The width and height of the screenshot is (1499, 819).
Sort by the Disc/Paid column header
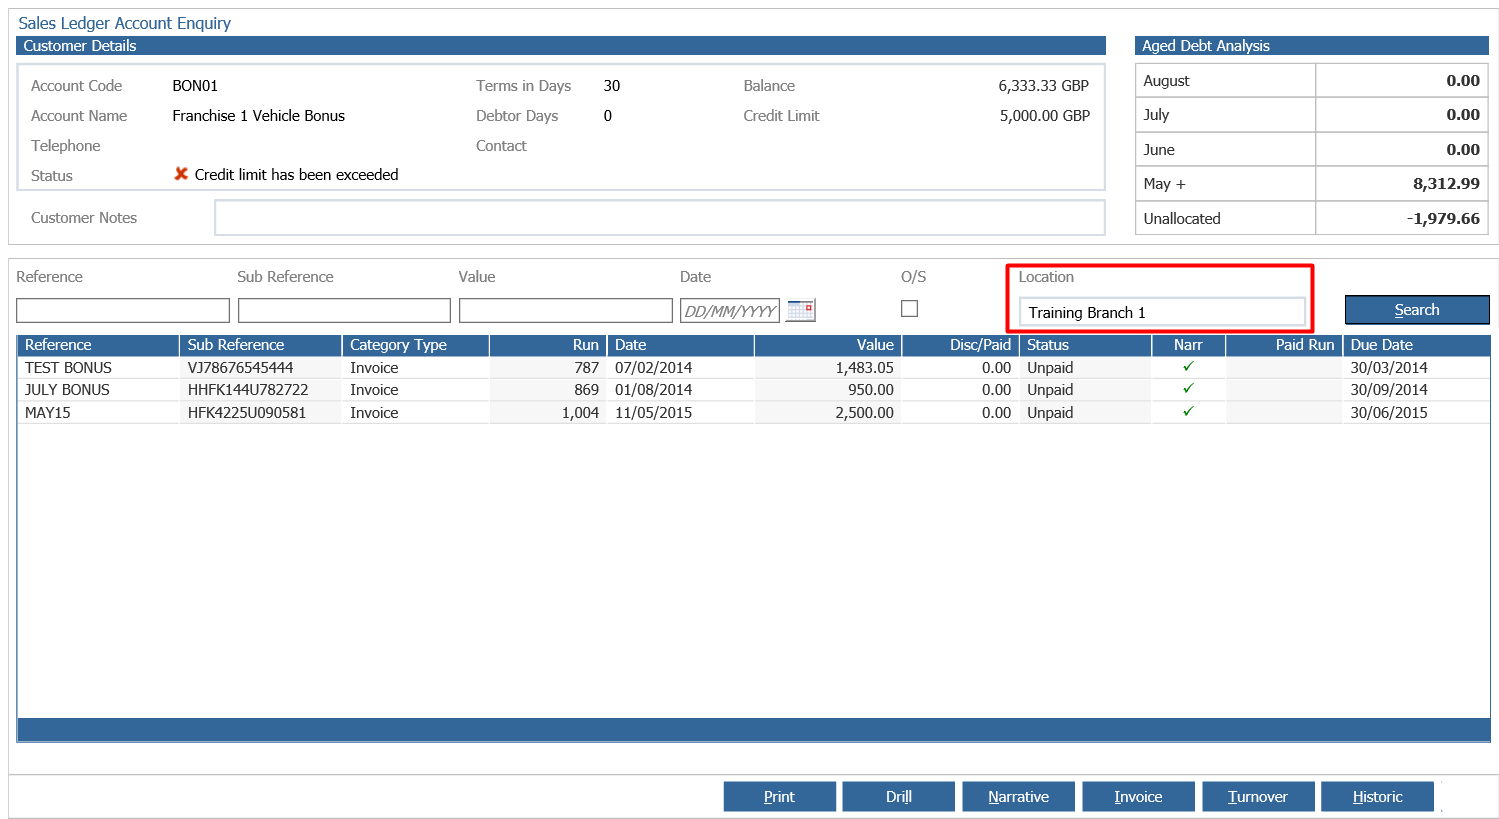pos(961,345)
